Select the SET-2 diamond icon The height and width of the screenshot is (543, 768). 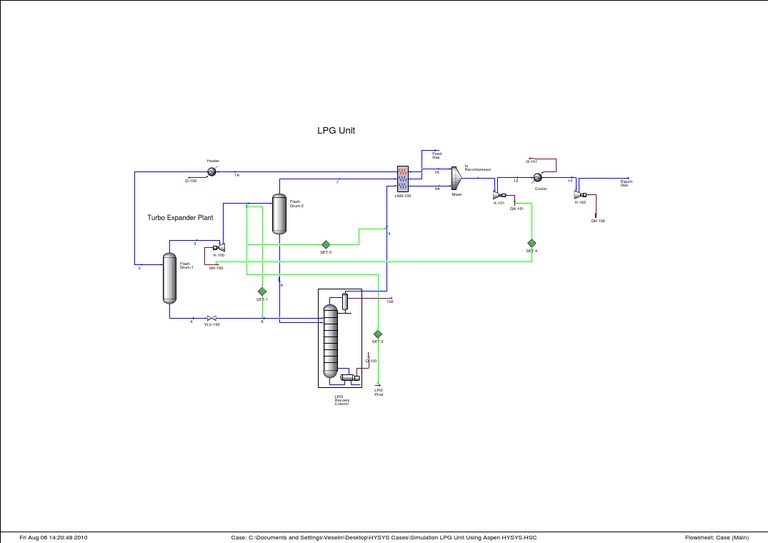click(378, 334)
